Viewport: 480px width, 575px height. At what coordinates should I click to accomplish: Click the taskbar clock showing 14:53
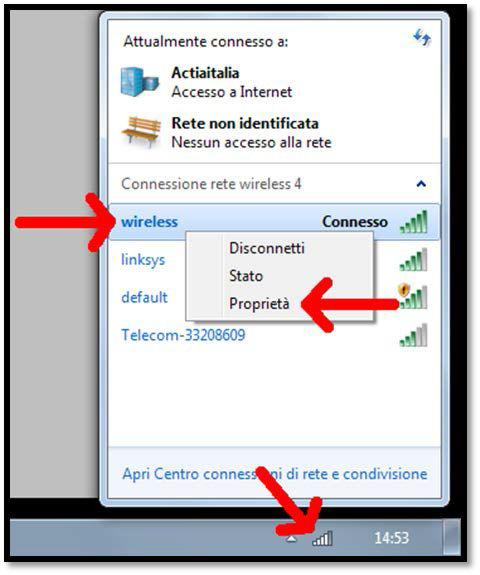click(x=392, y=538)
